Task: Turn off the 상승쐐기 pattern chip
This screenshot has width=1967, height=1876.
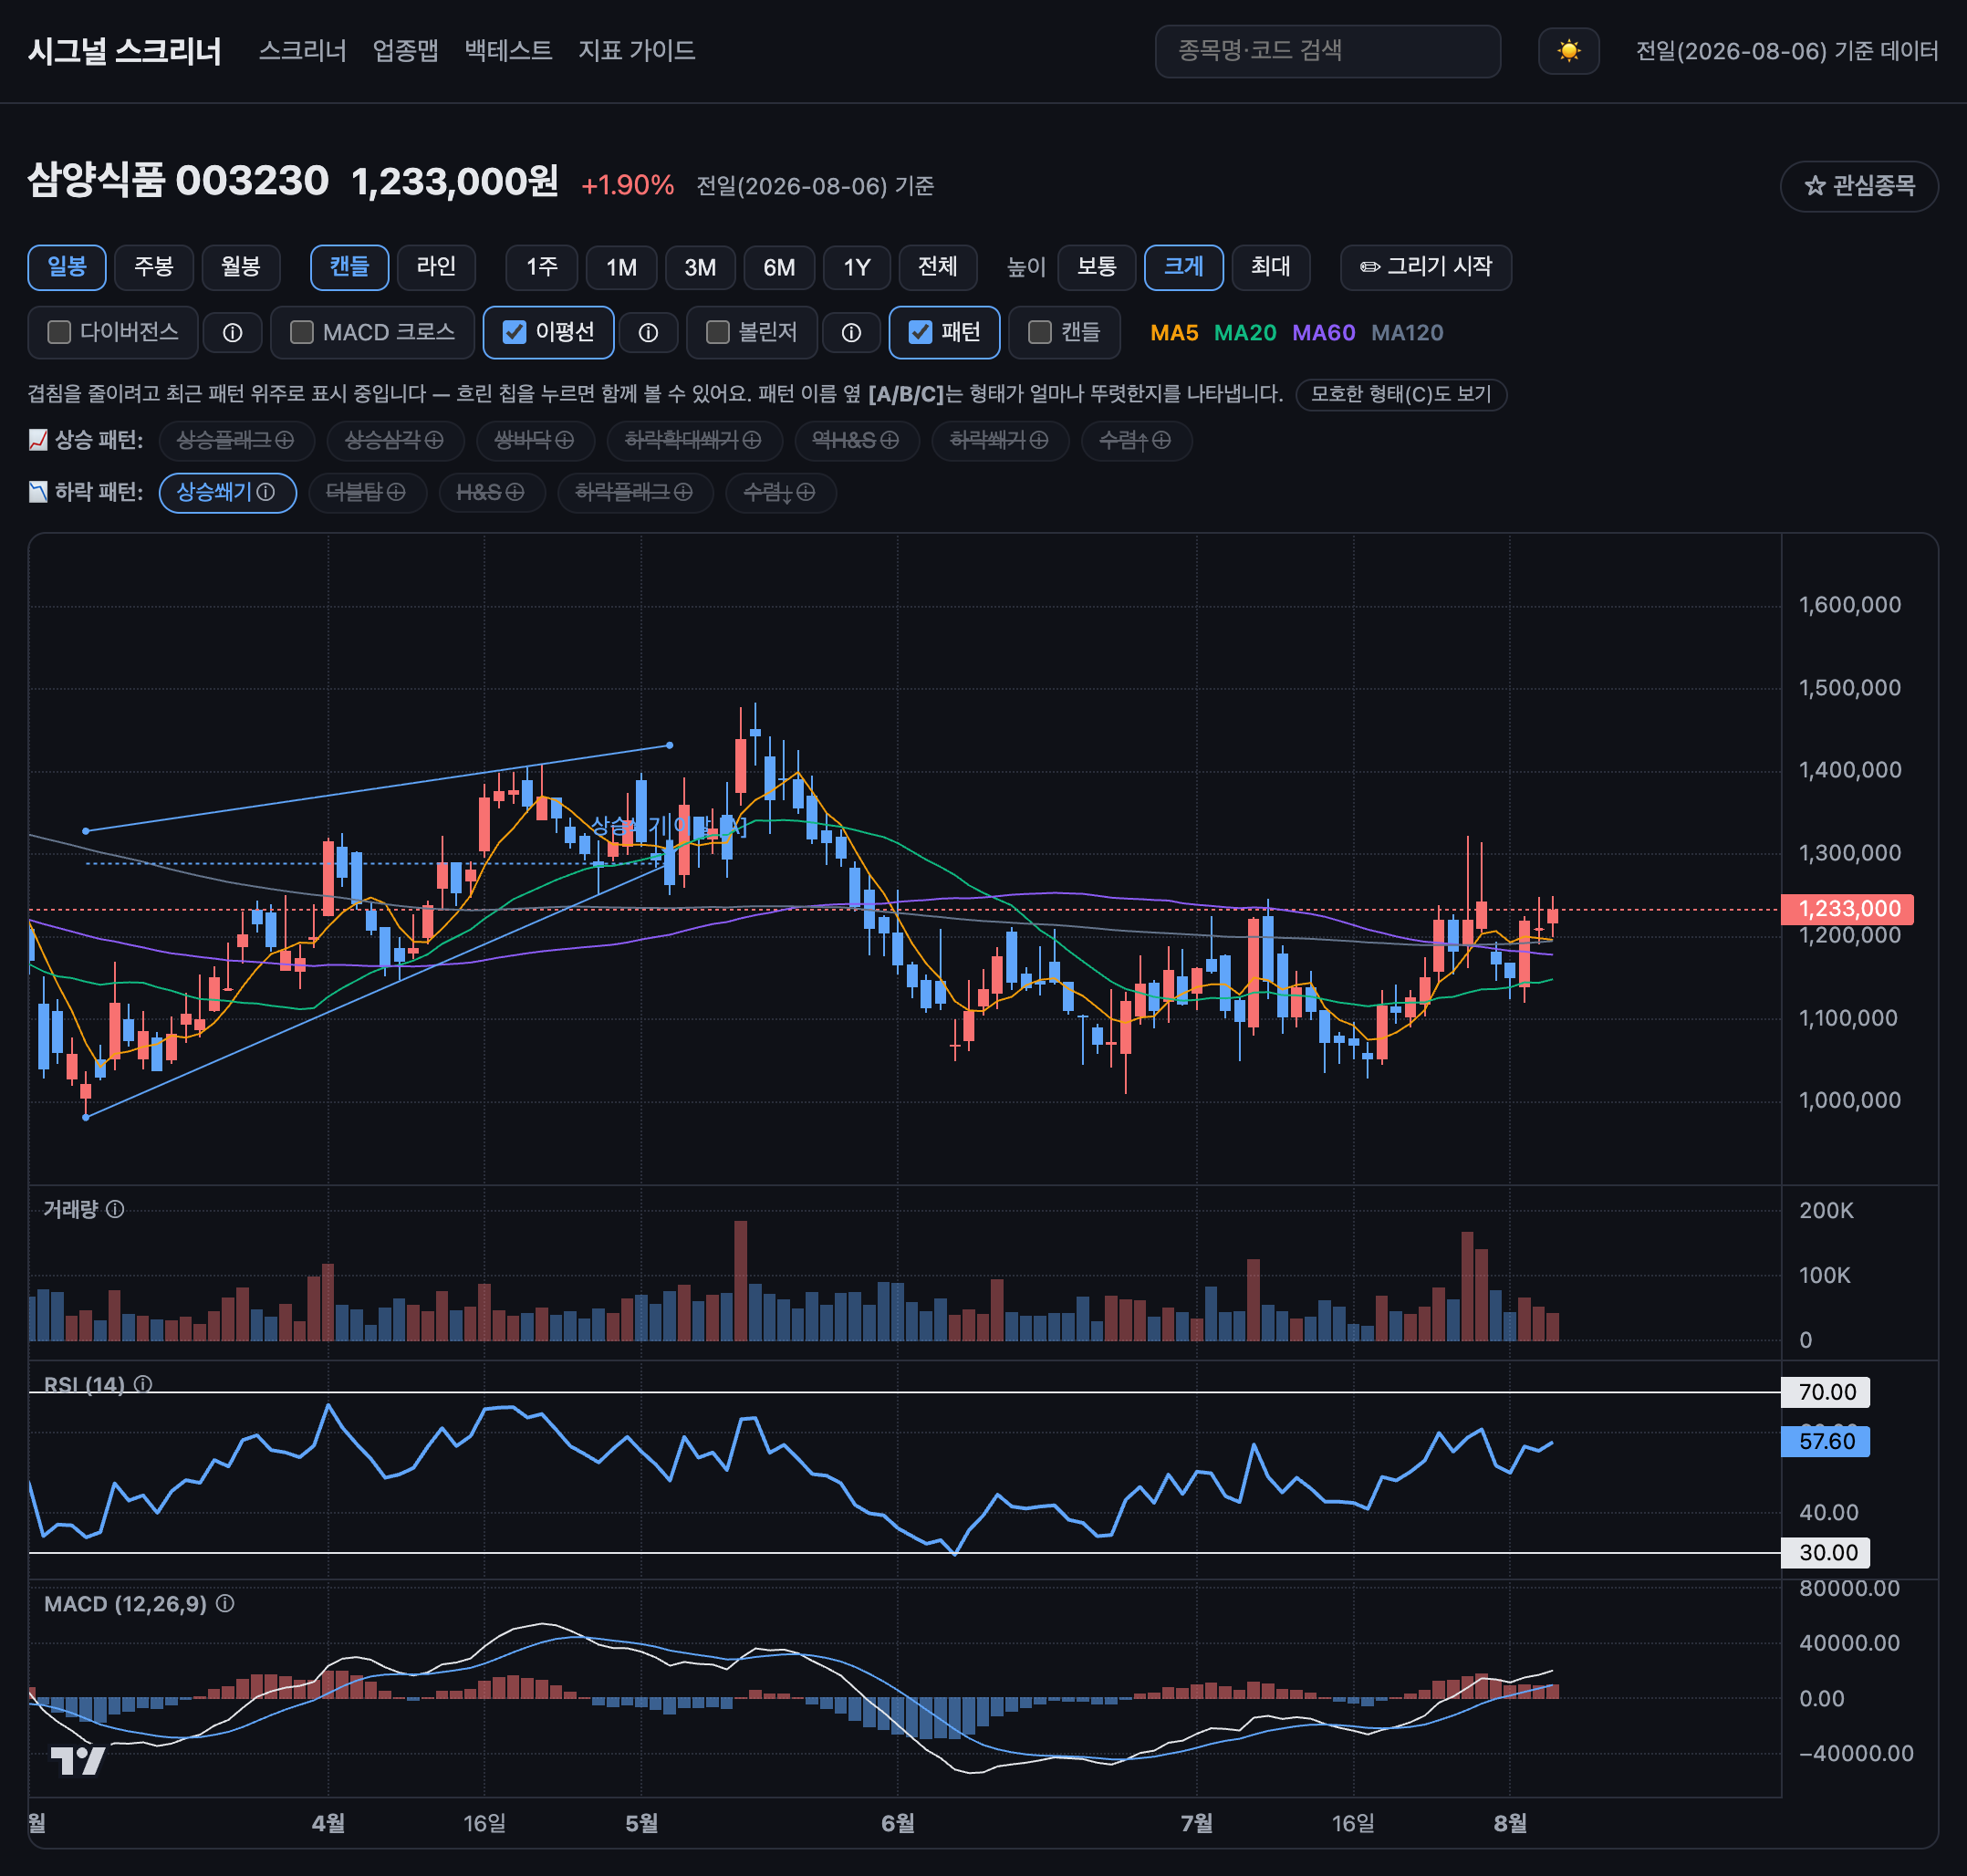Action: 227,492
